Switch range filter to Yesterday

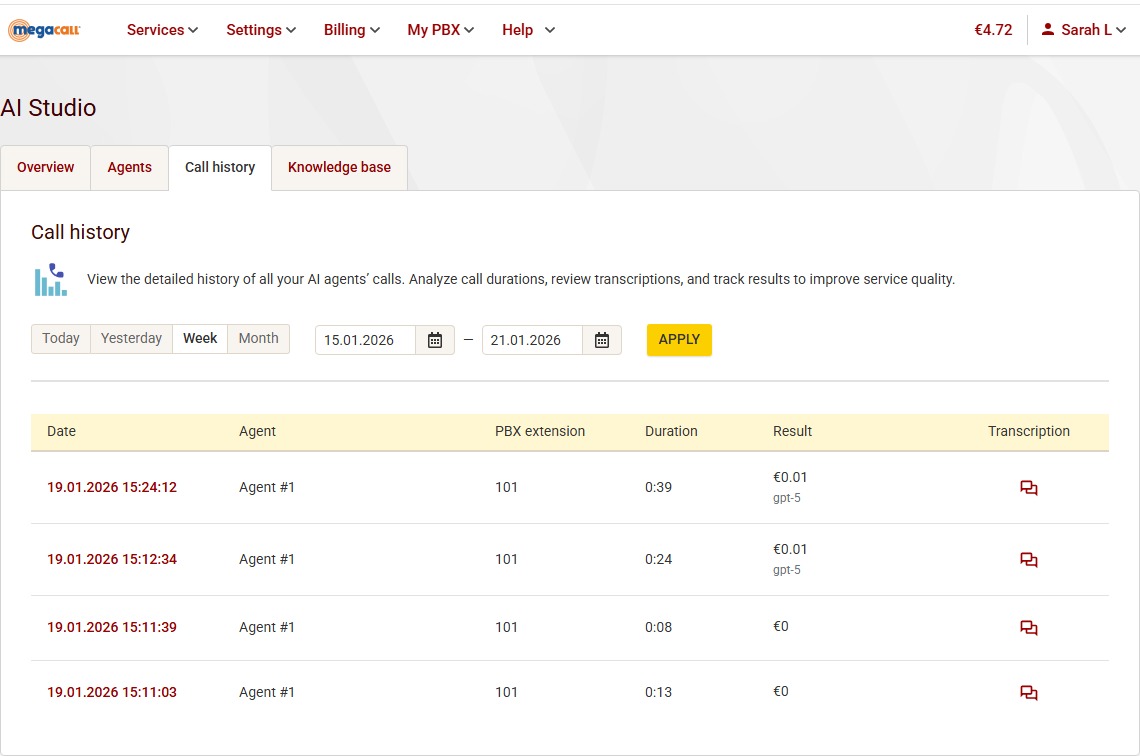[131, 339]
